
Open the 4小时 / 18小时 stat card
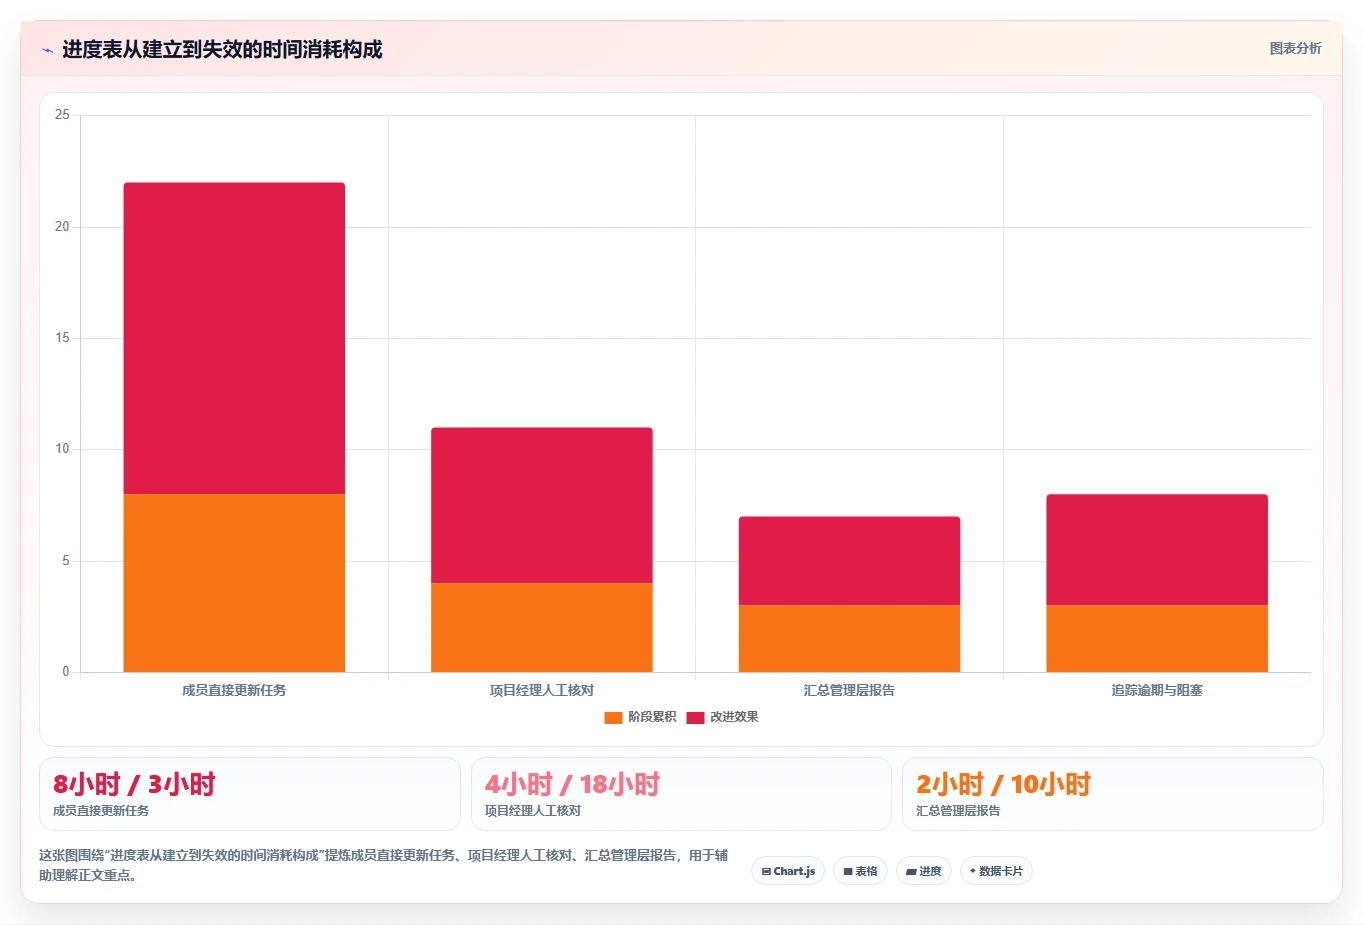(x=681, y=794)
